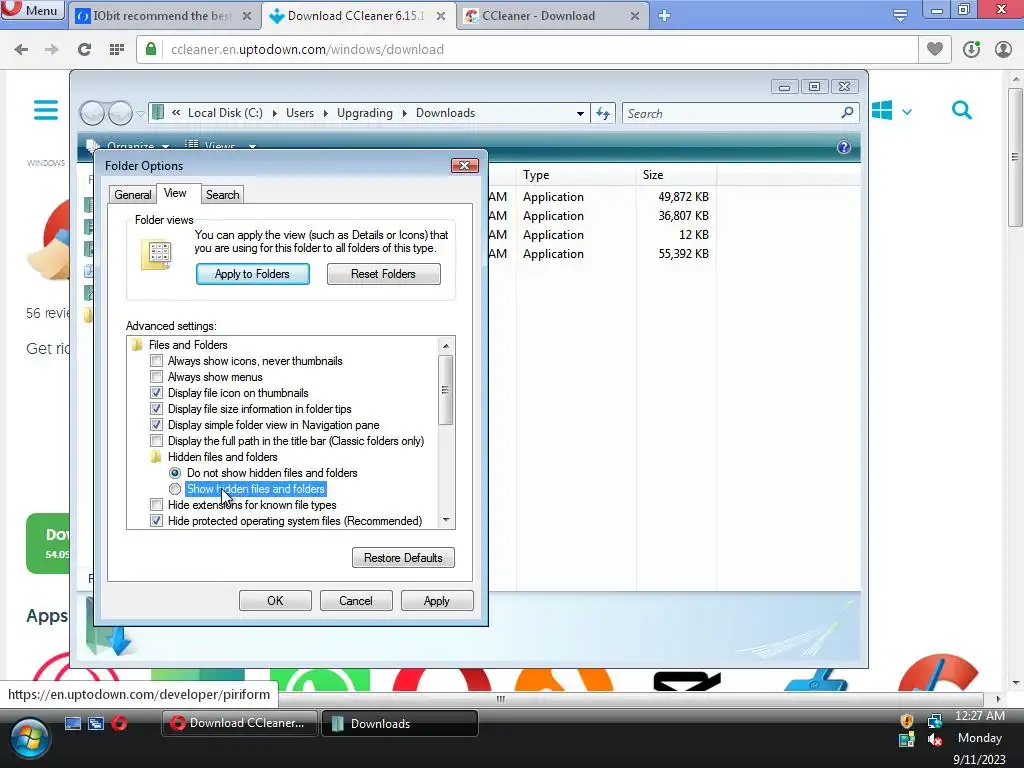Enable Always show icons, never thumbnails
Image resolution: width=1024 pixels, height=768 pixels.
point(156,360)
